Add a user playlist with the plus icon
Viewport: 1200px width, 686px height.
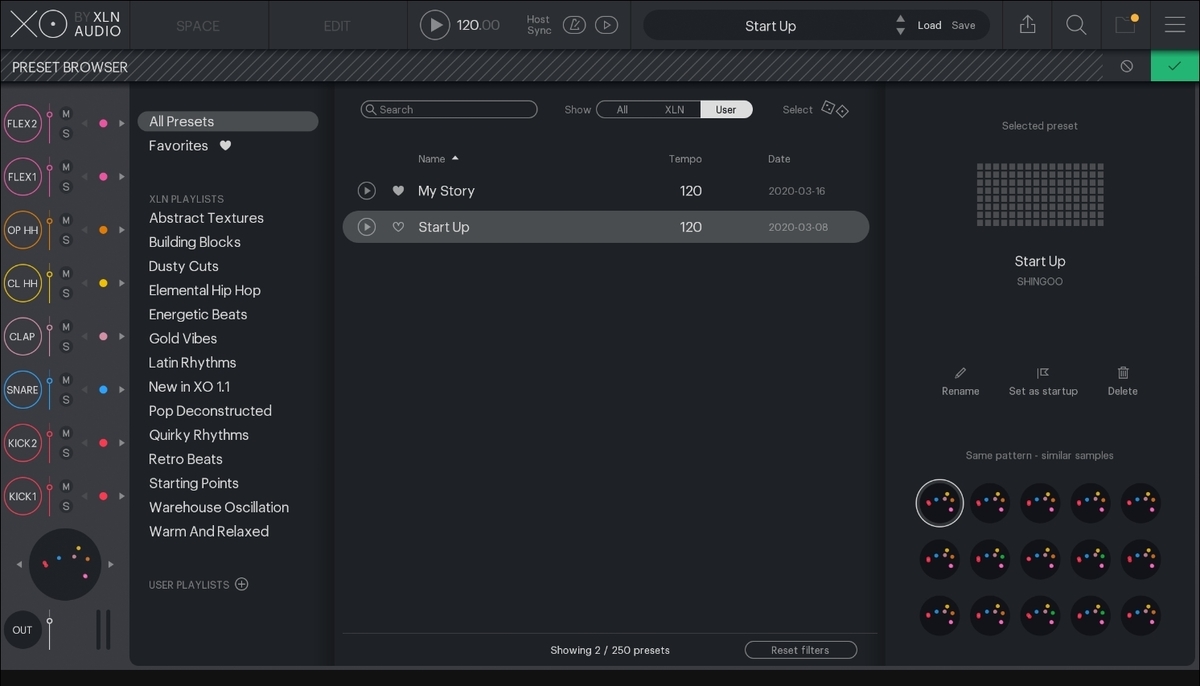pyautogui.click(x=241, y=584)
